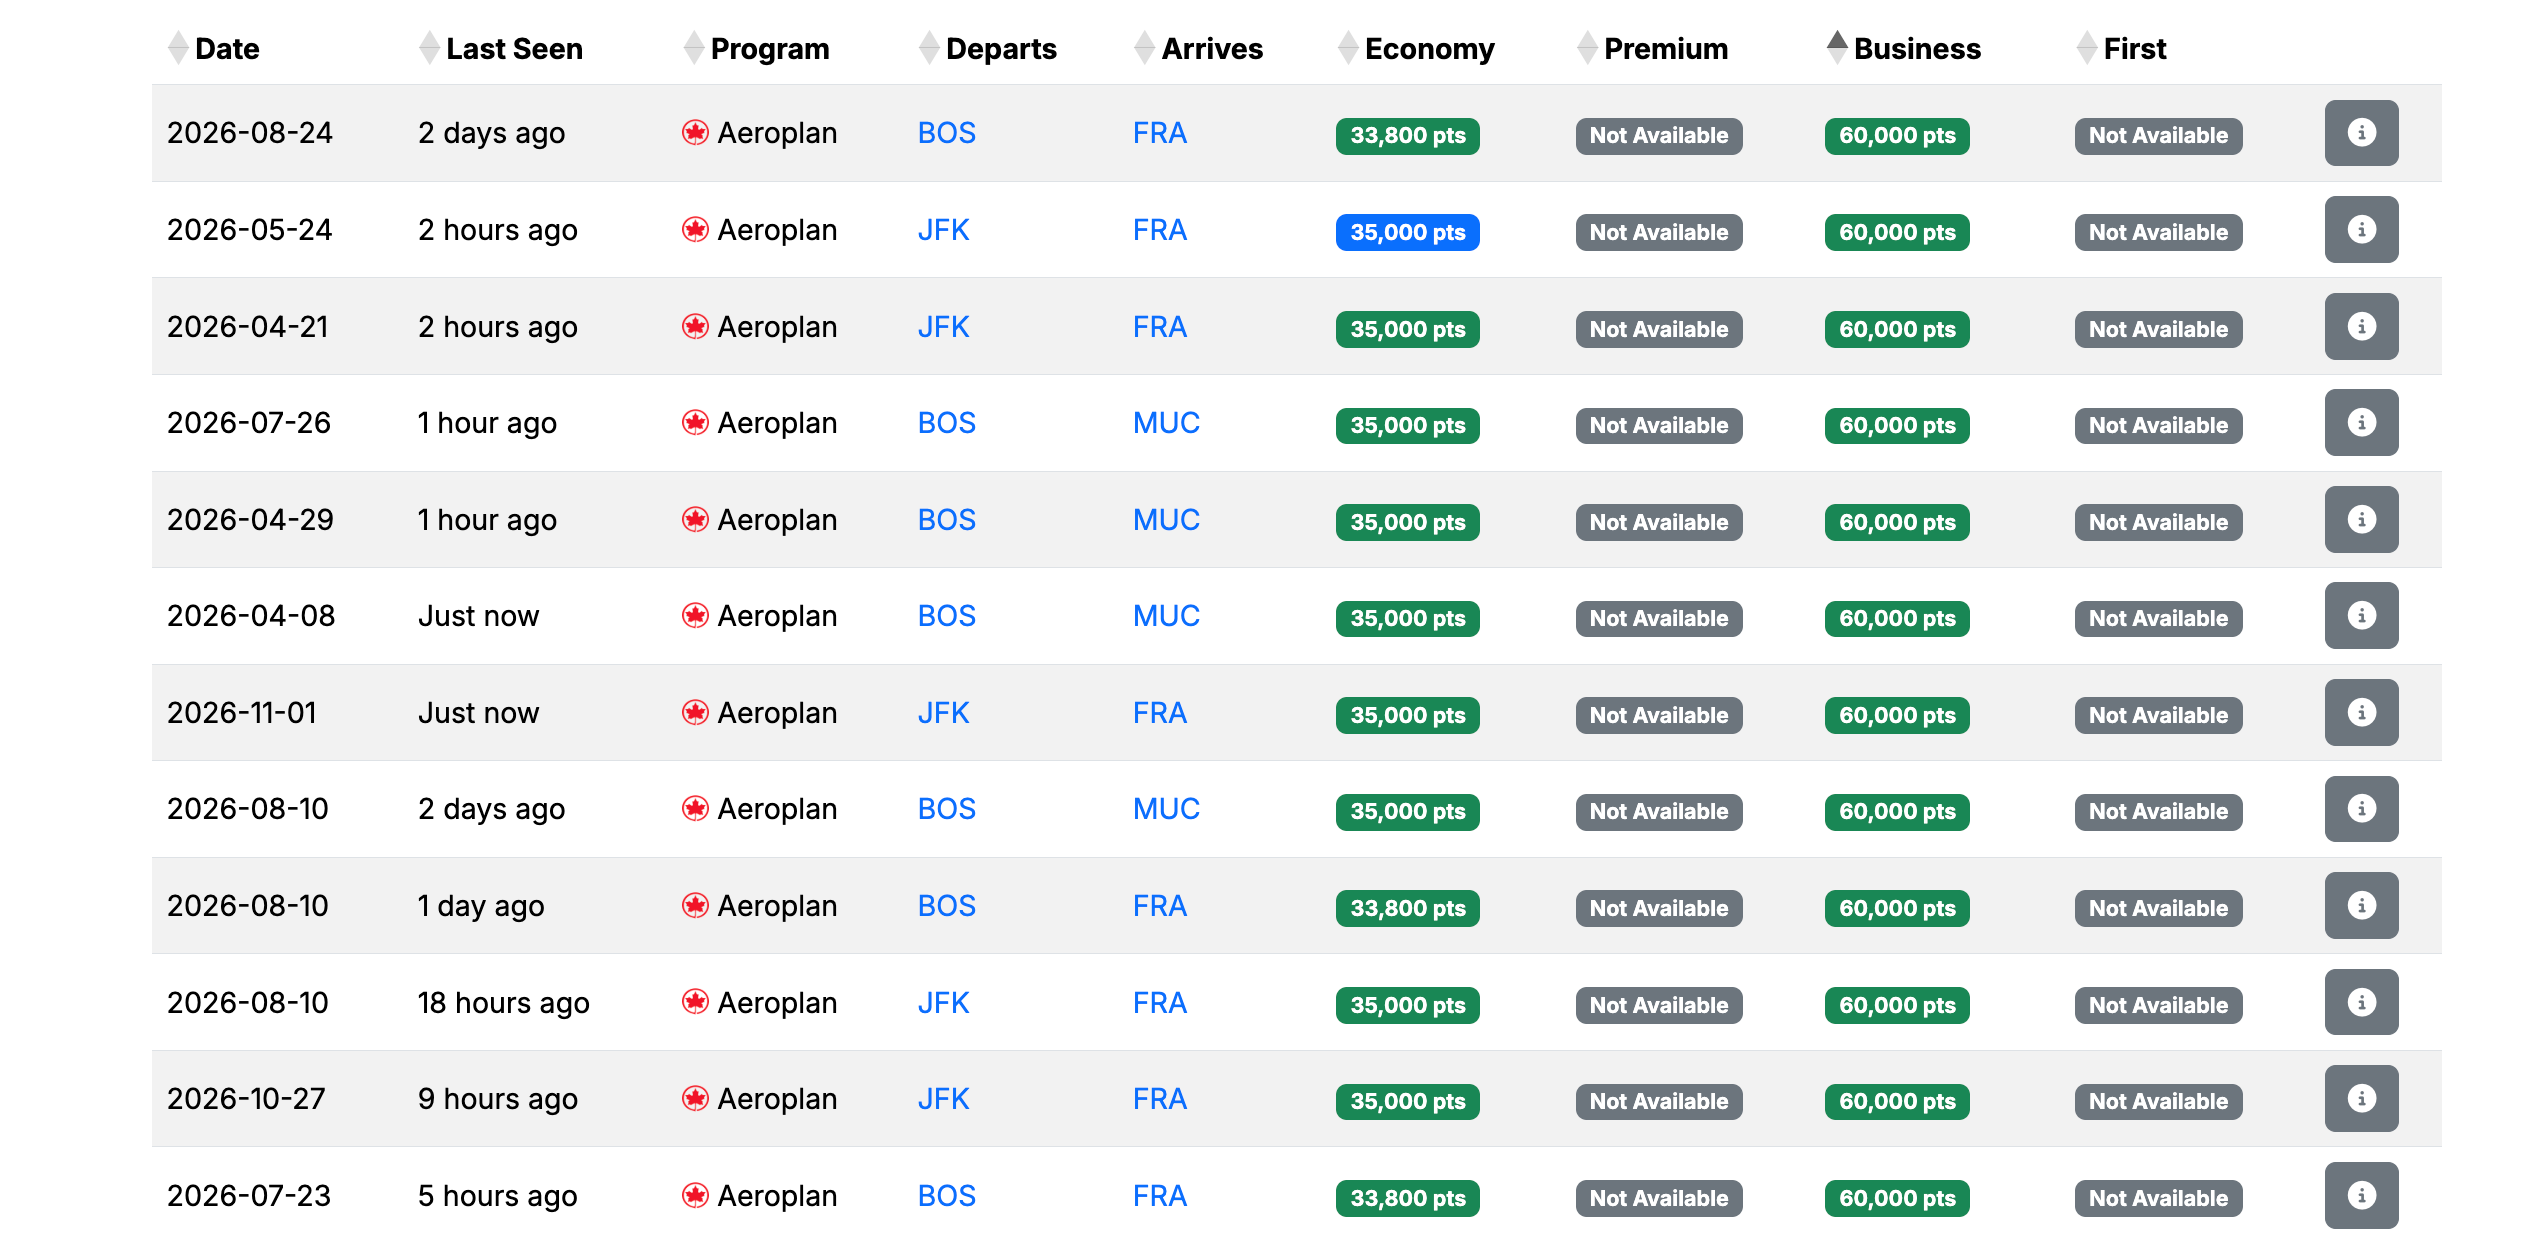This screenshot has height=1238, width=2540.
Task: Select the Arrives column header
Action: [x=1210, y=48]
